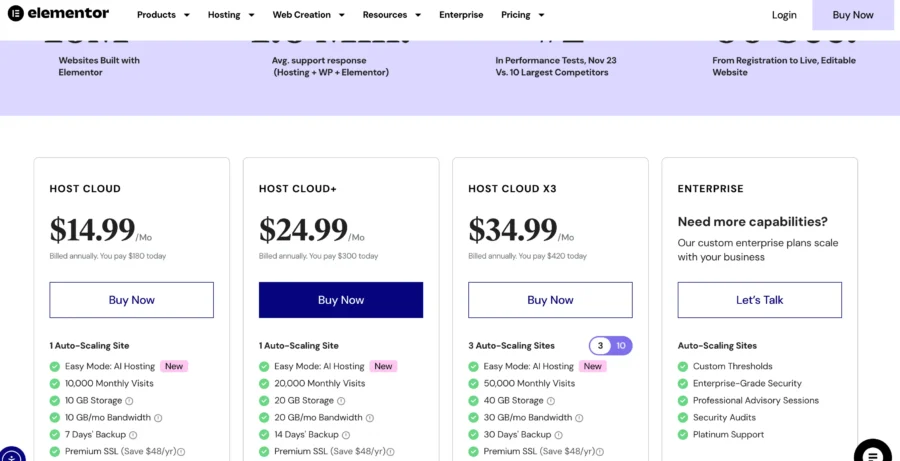Click 'In Performance Tests, Nov 23' text
This screenshot has width=900, height=461.
(x=556, y=60)
